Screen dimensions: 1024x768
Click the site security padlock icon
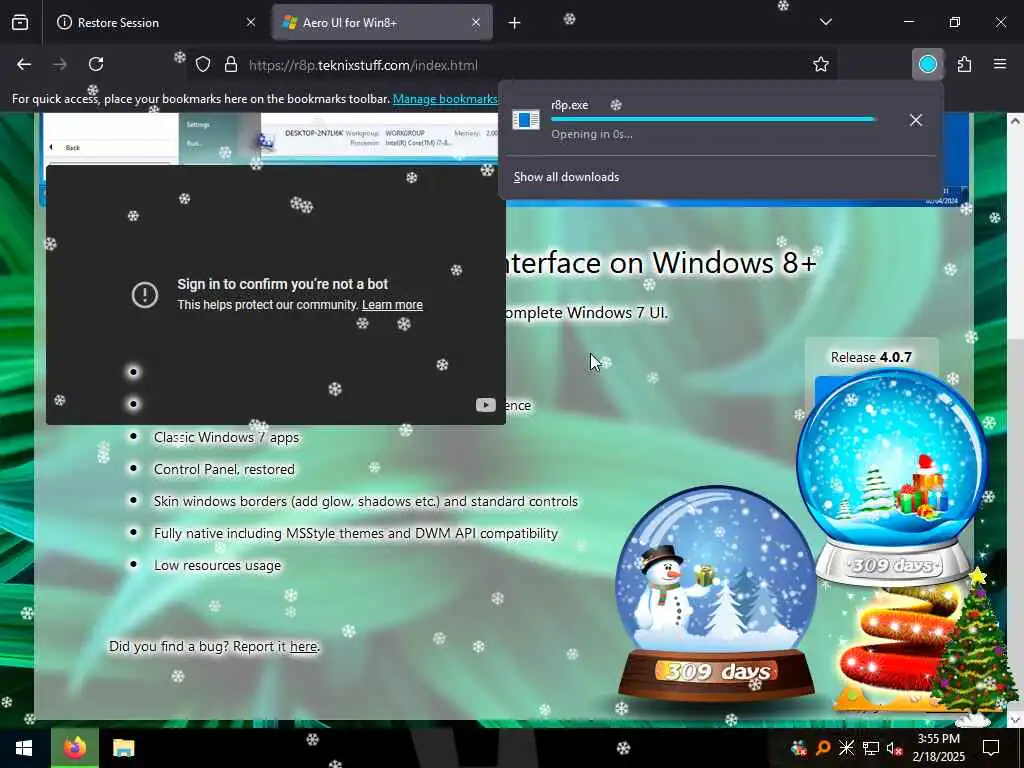click(x=231, y=65)
